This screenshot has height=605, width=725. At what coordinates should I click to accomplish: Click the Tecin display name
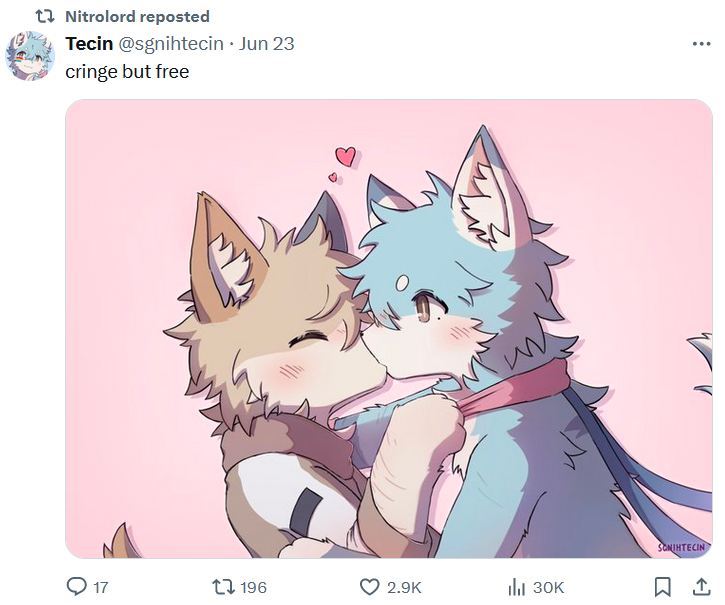(89, 43)
